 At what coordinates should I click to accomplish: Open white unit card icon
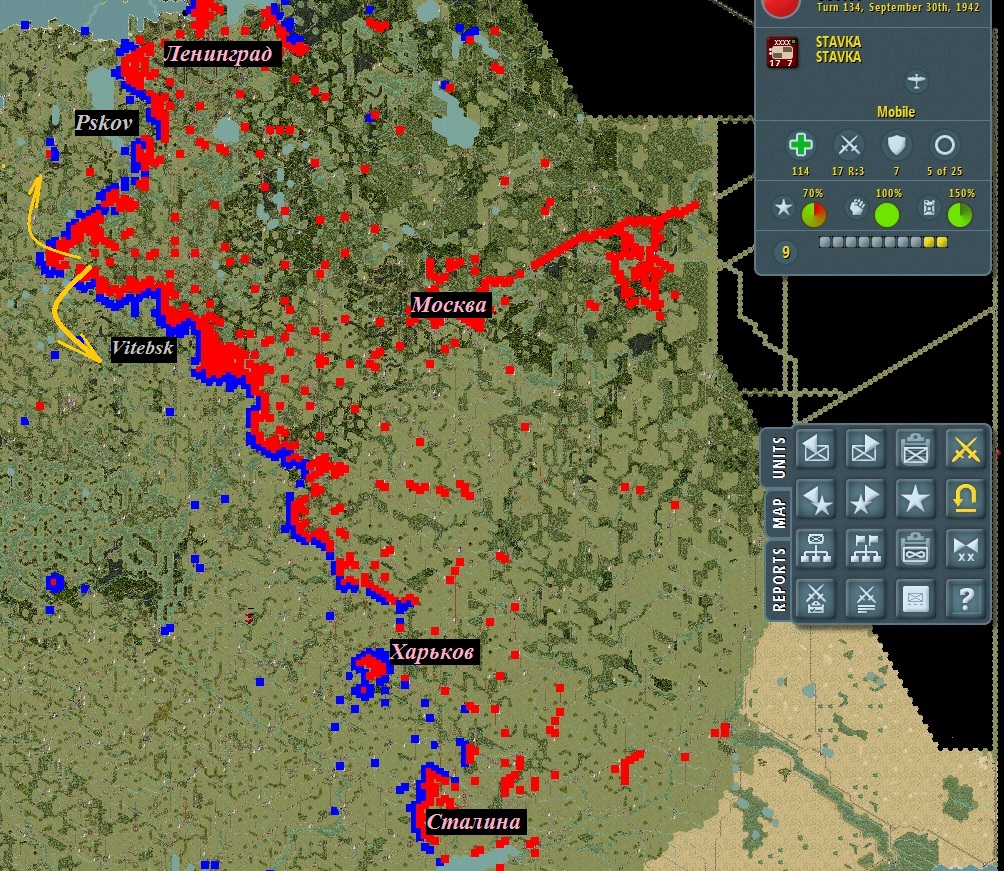[x=915, y=599]
